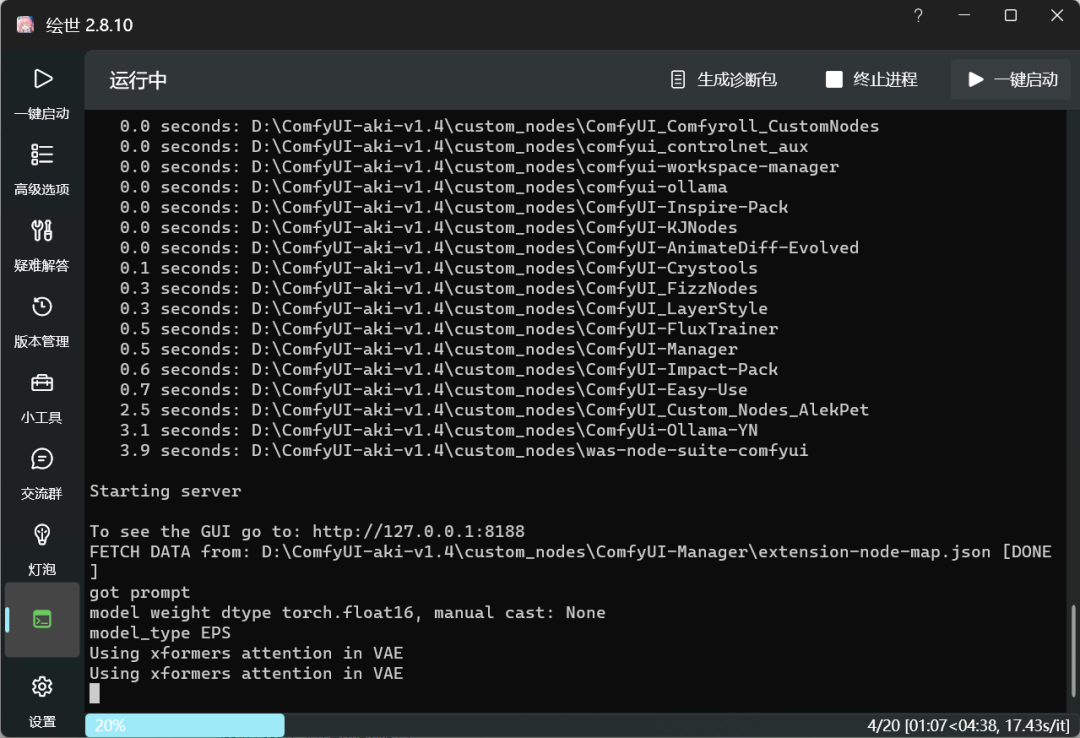Viewport: 1080px width, 738px height.
Task: Open the 一键启动 sidebar page
Action: (42, 94)
